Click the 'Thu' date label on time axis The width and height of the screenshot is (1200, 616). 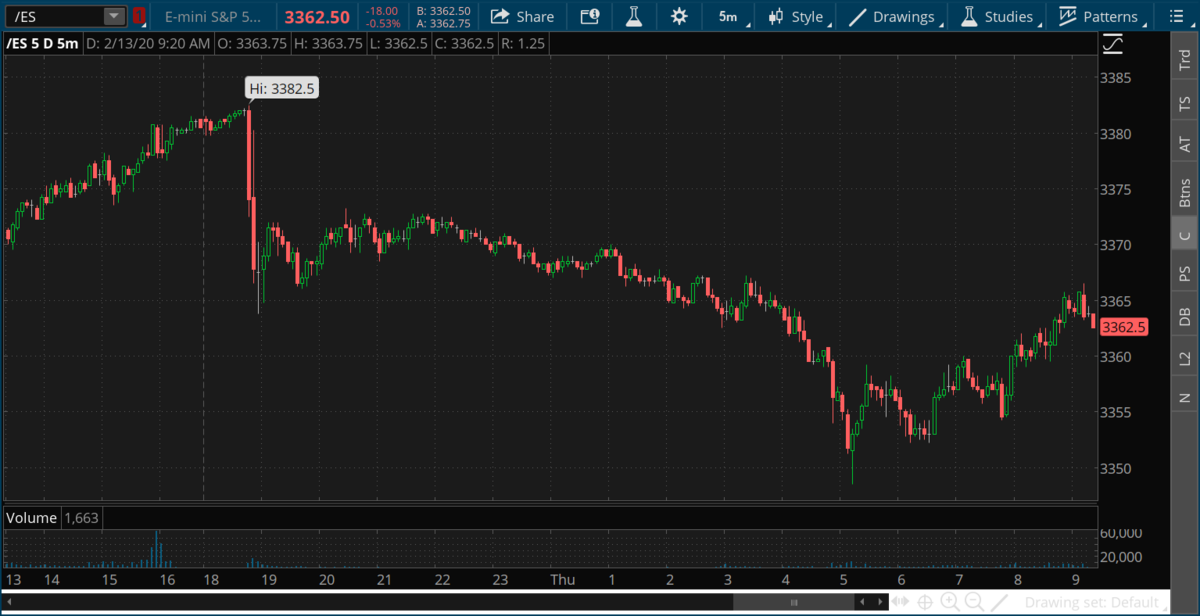coord(563,580)
